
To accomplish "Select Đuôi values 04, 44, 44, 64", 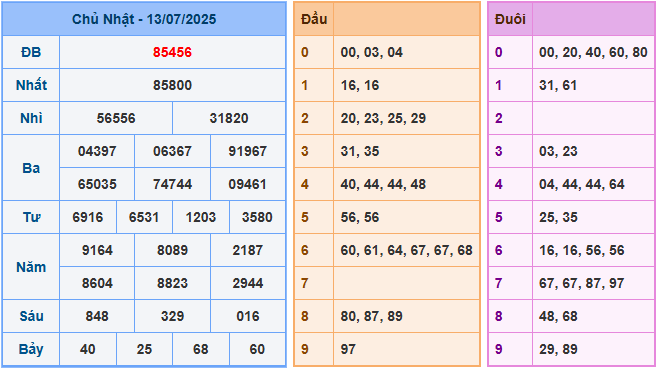I will [x=582, y=184].
